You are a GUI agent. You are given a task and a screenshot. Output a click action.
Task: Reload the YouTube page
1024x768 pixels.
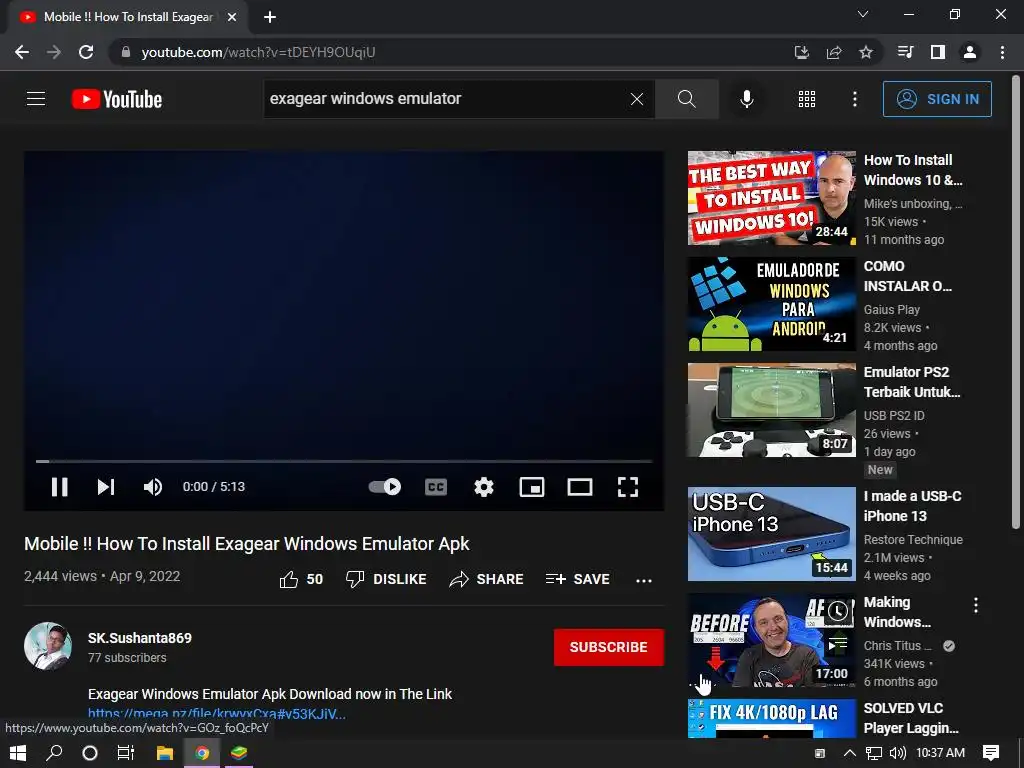pos(86,52)
